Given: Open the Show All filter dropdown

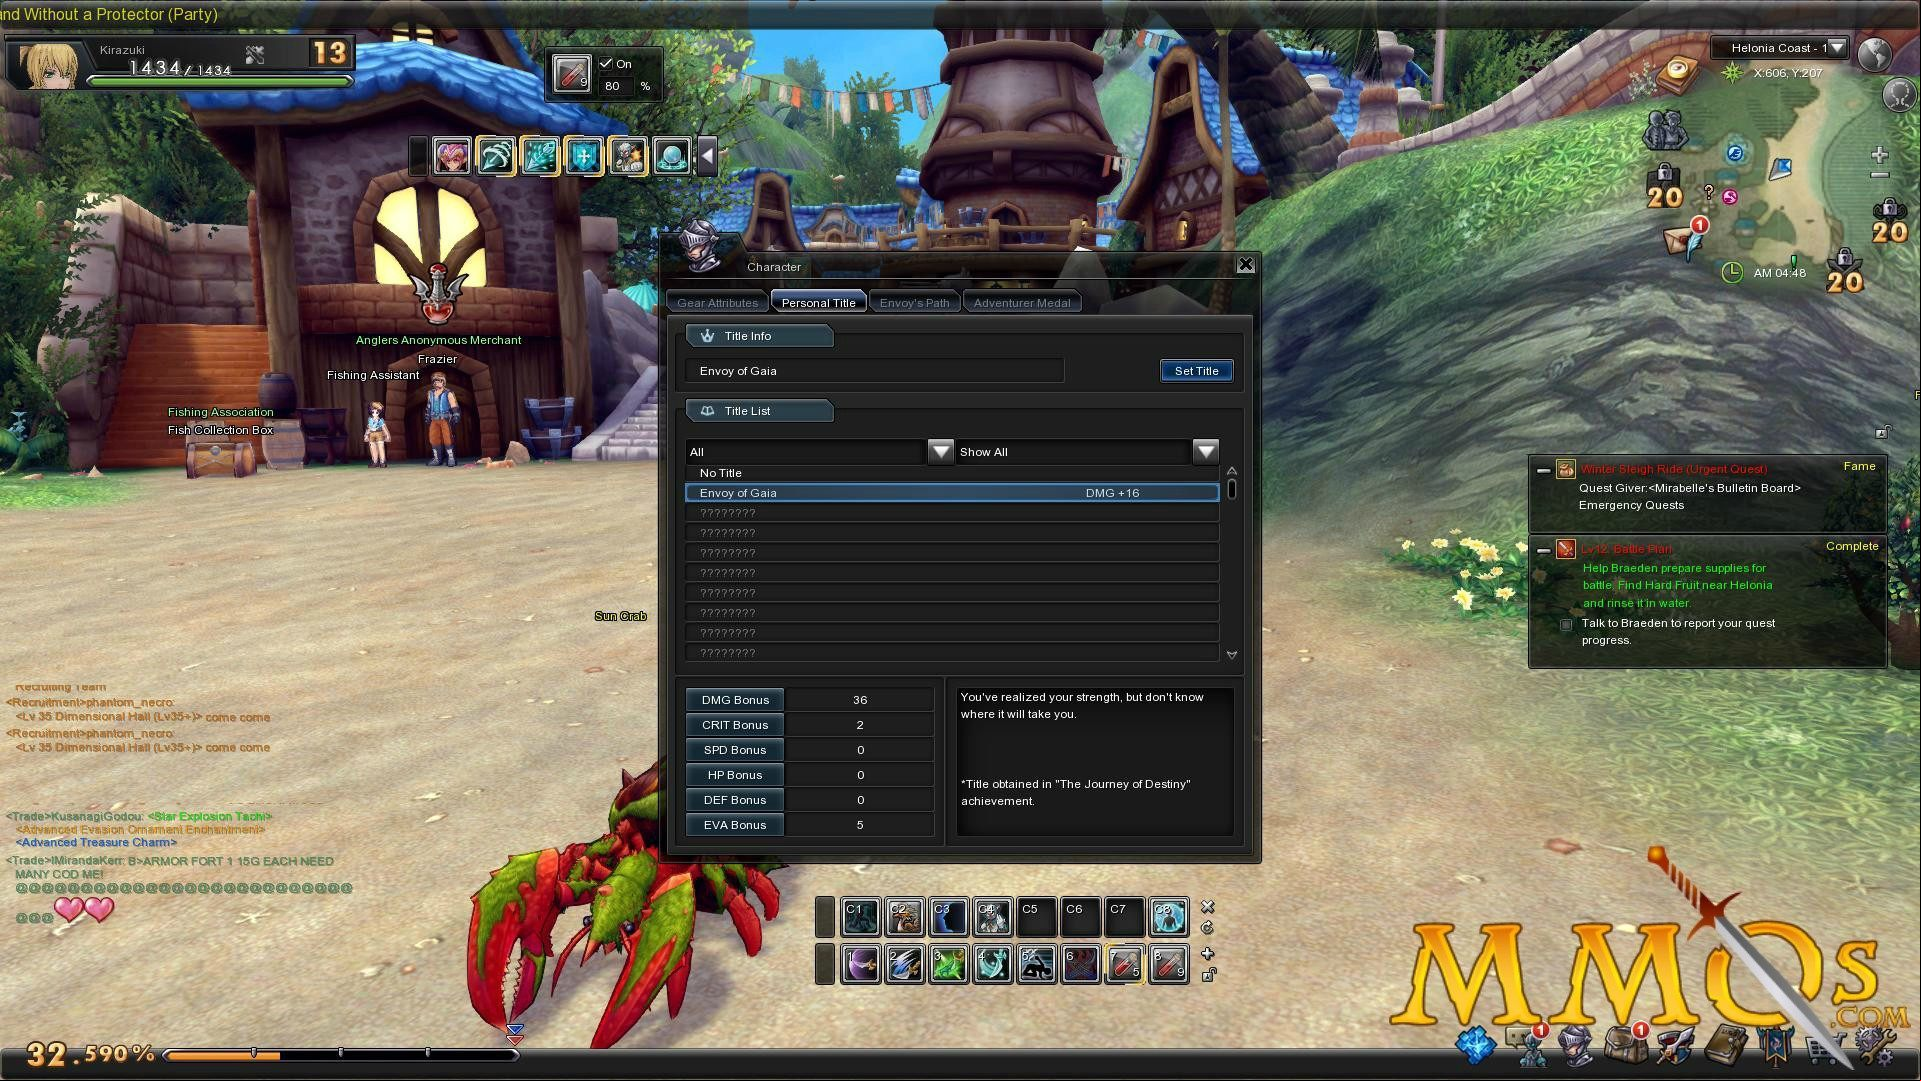Looking at the screenshot, I should pyautogui.click(x=1206, y=452).
